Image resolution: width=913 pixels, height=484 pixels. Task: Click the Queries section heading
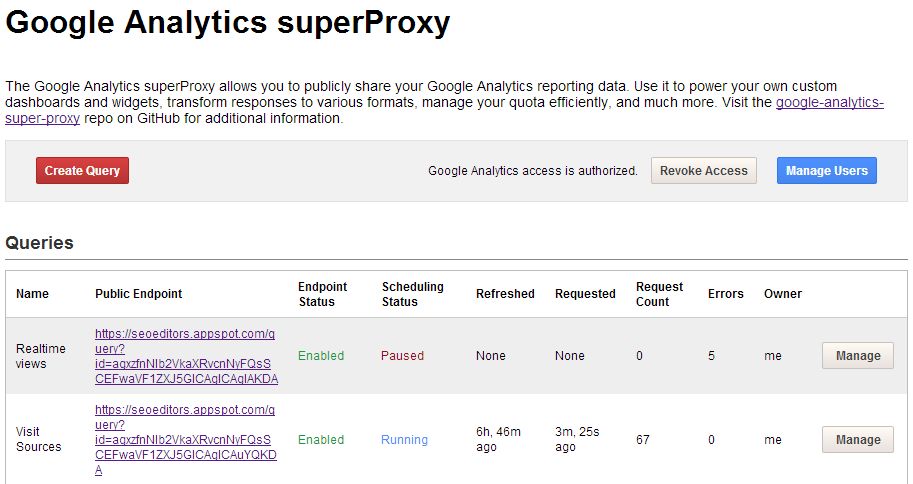pyautogui.click(x=39, y=243)
